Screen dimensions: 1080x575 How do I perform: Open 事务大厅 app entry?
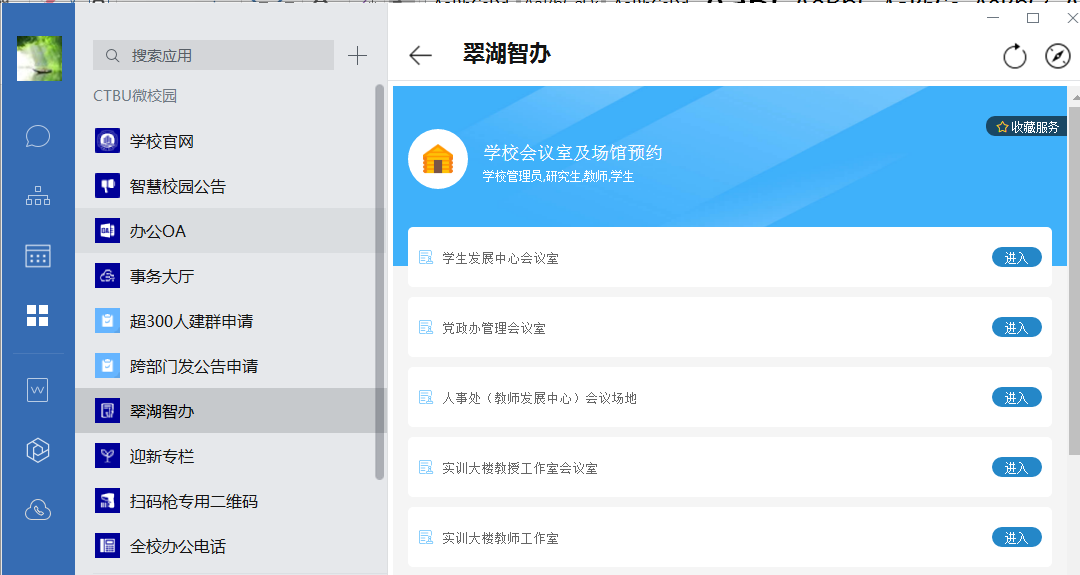pyautogui.click(x=161, y=276)
